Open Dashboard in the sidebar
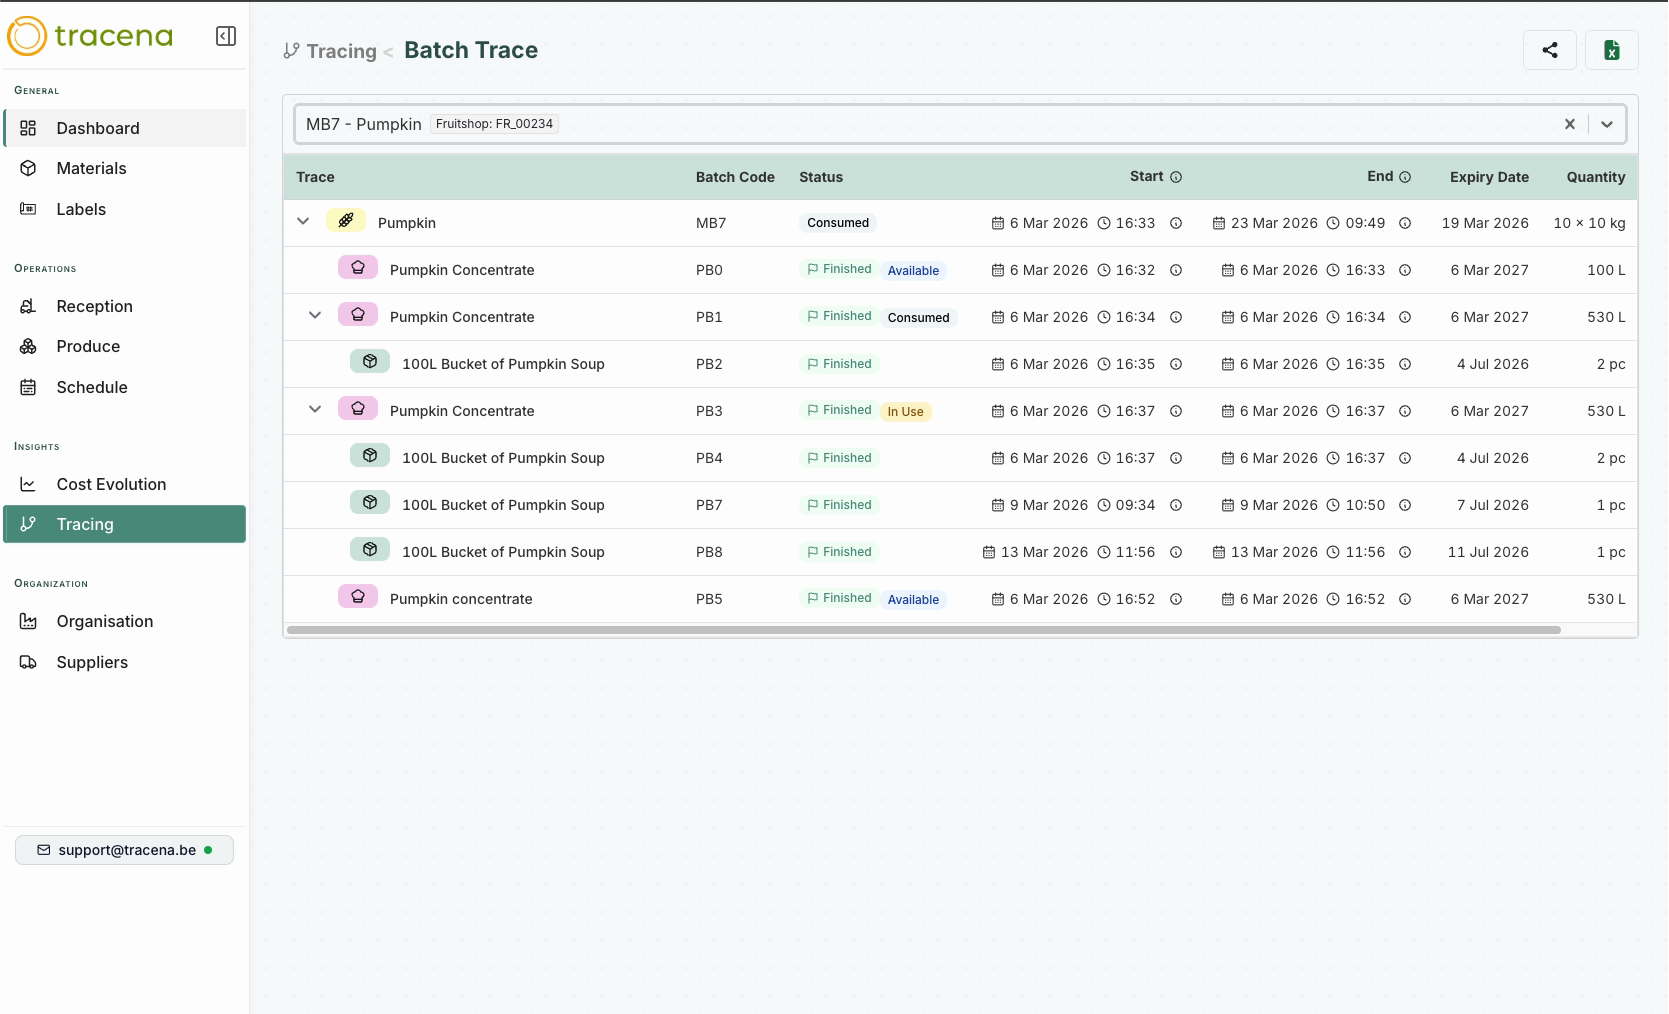 [x=125, y=128]
